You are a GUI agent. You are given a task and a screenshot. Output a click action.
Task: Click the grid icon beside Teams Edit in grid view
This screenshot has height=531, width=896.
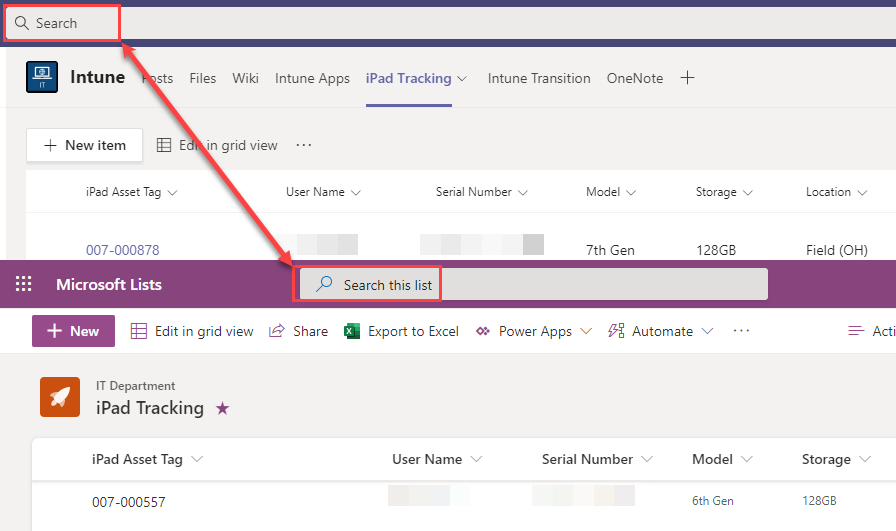tap(164, 145)
